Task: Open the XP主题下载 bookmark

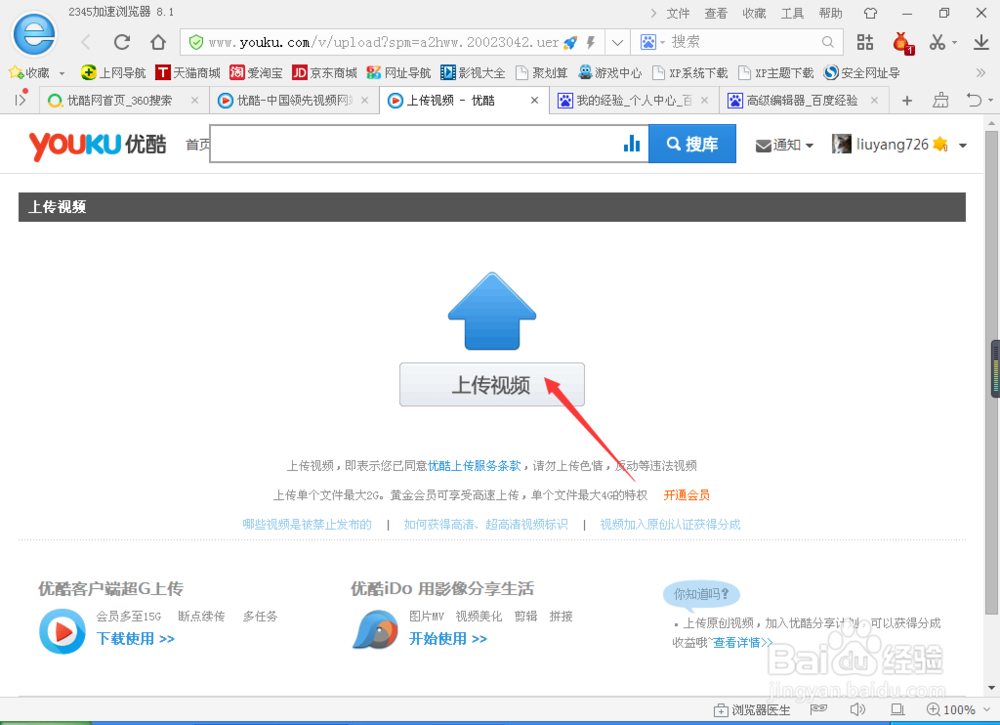Action: [776, 73]
